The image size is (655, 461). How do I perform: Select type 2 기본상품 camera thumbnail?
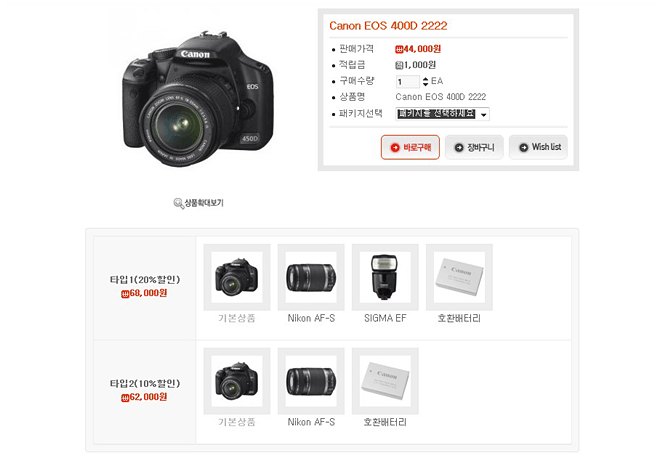click(x=237, y=381)
